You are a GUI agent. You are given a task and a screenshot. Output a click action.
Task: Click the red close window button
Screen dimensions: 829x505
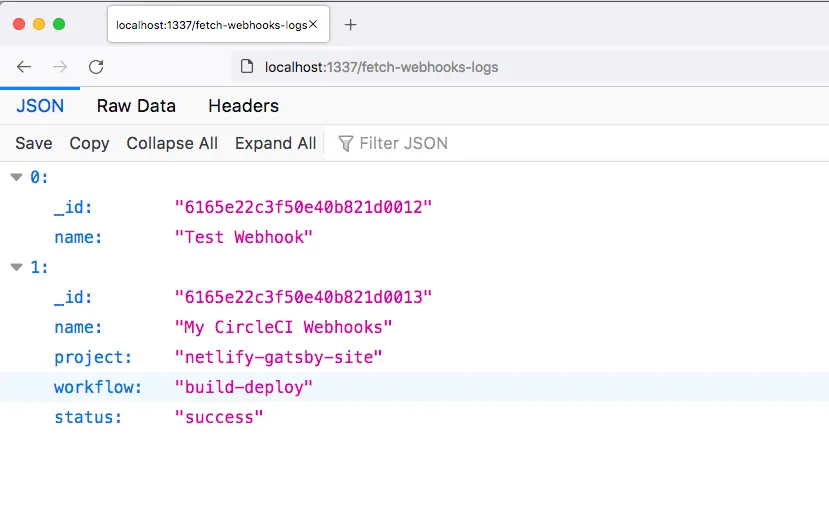click(x=19, y=24)
